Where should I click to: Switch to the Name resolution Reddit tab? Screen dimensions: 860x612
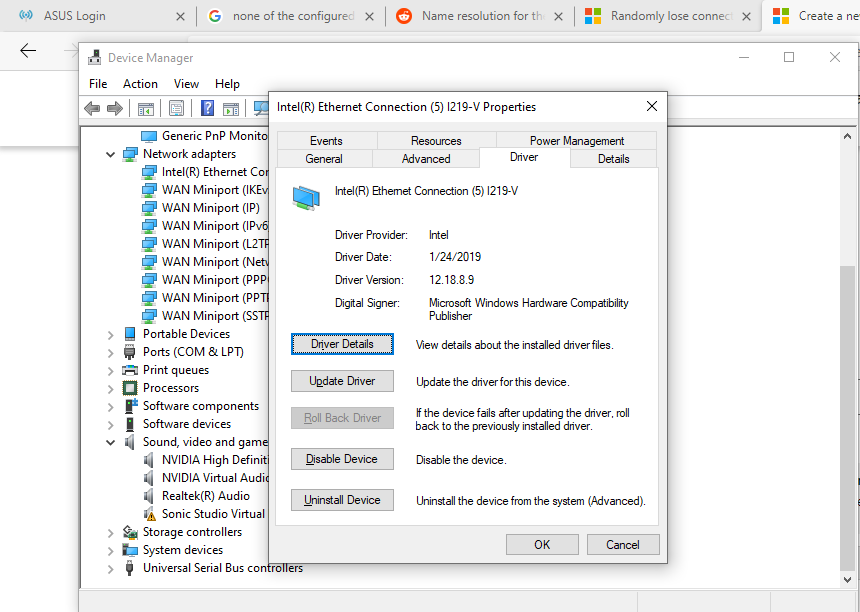(480, 16)
